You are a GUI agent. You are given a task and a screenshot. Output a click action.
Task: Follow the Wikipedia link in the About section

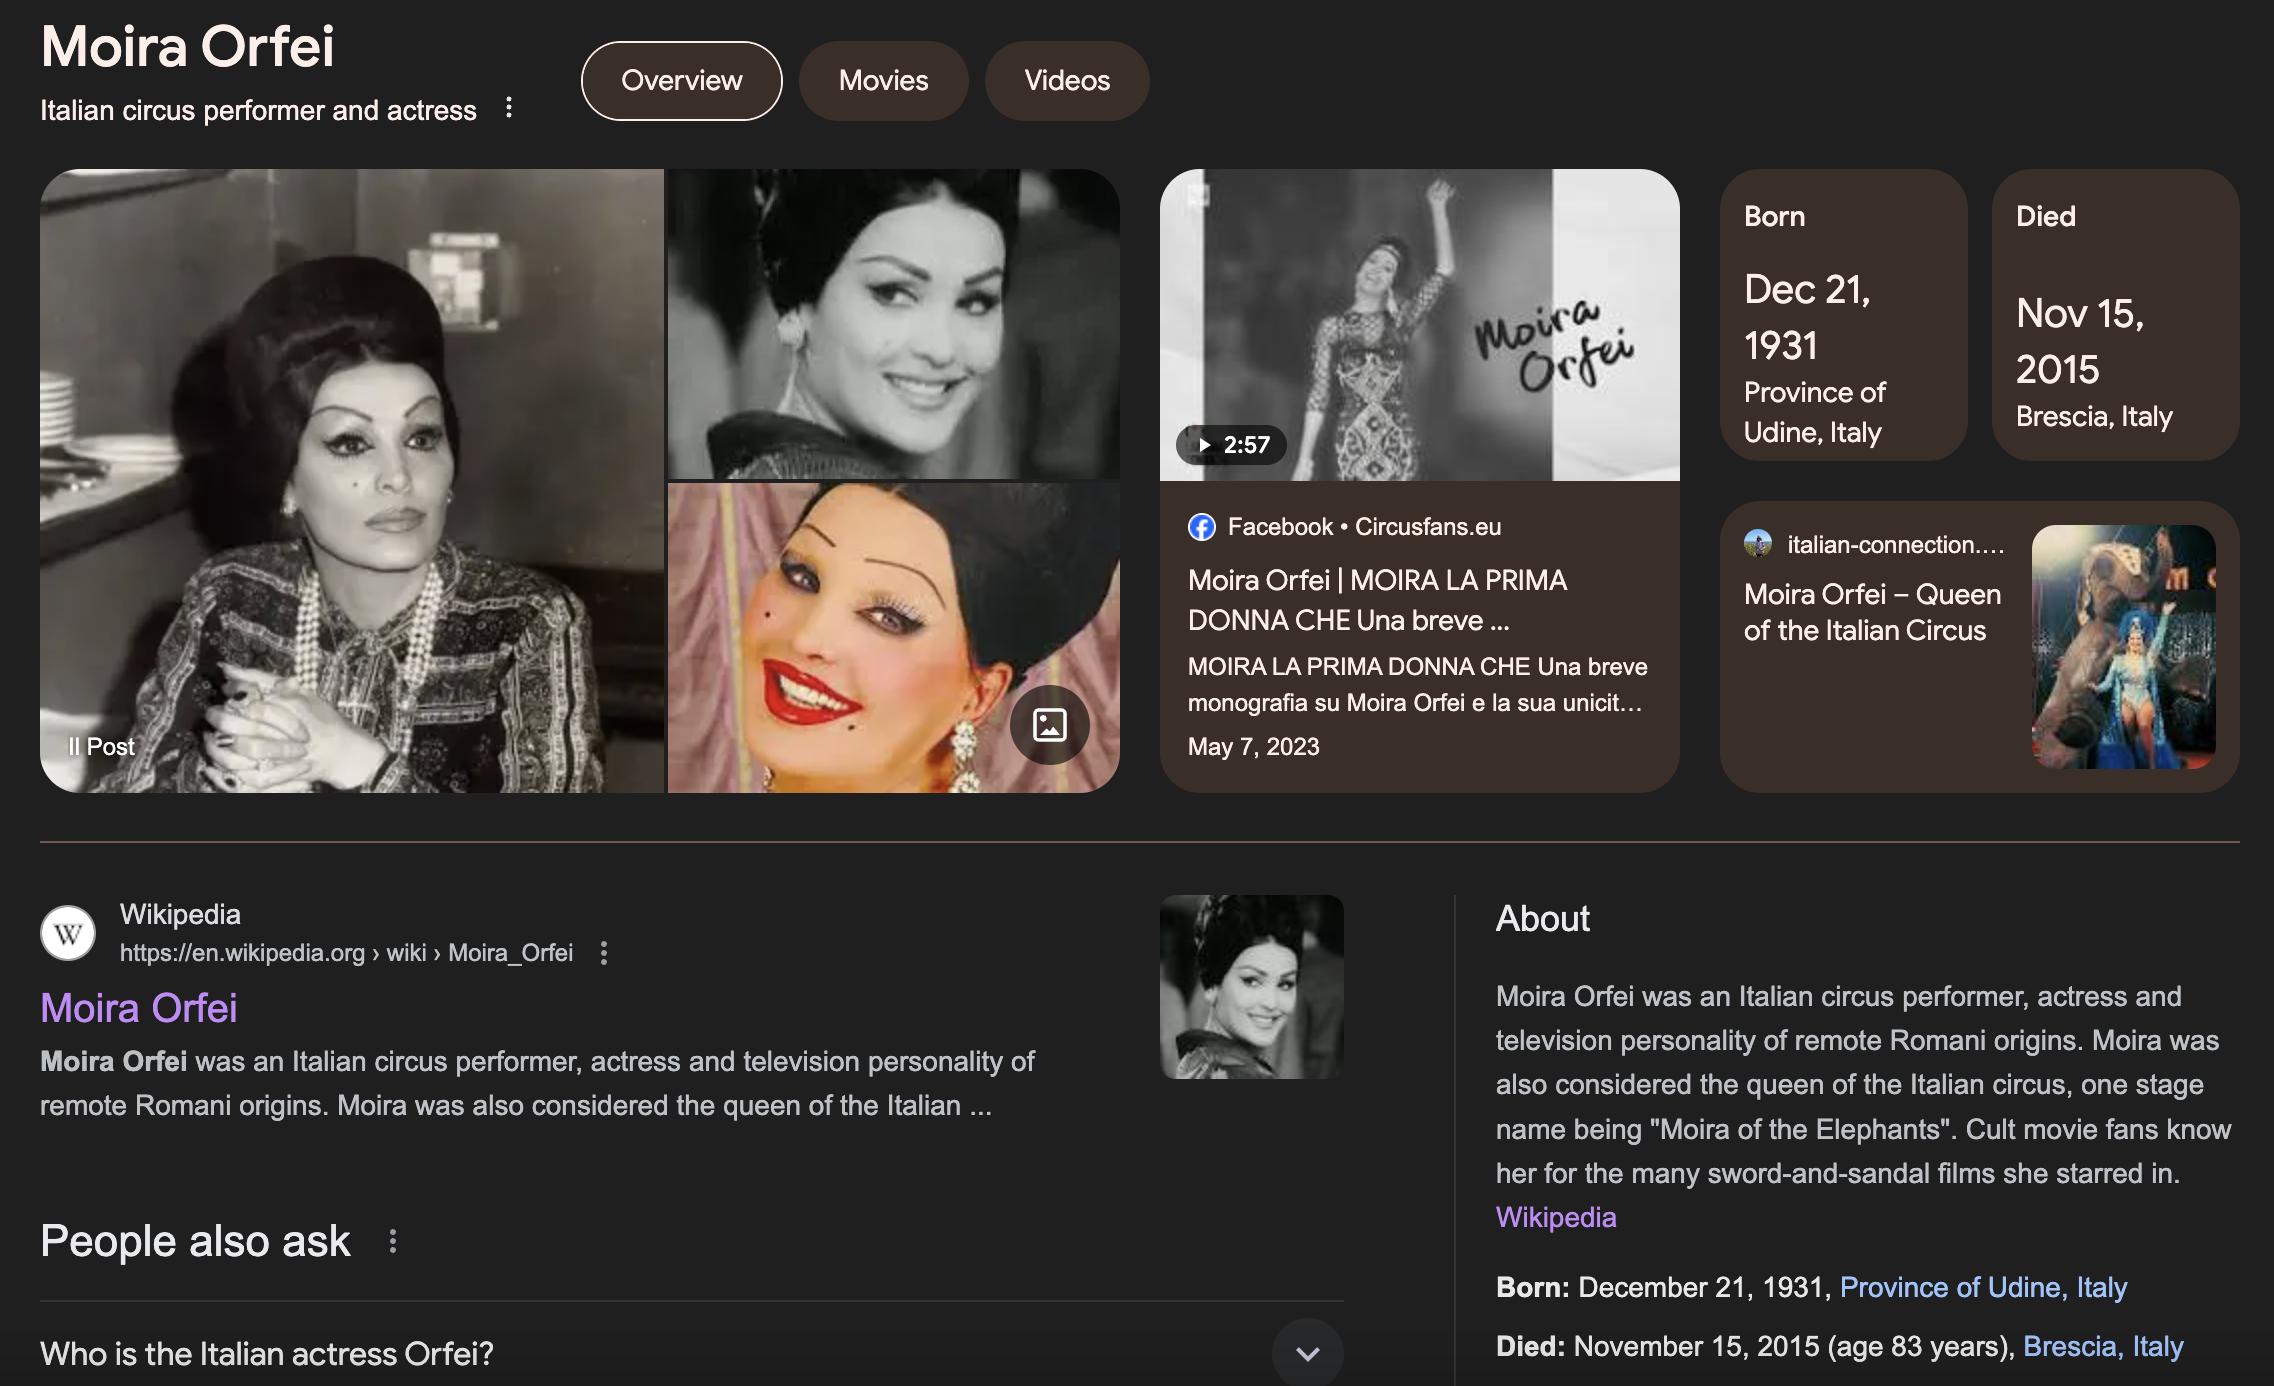point(1555,1217)
